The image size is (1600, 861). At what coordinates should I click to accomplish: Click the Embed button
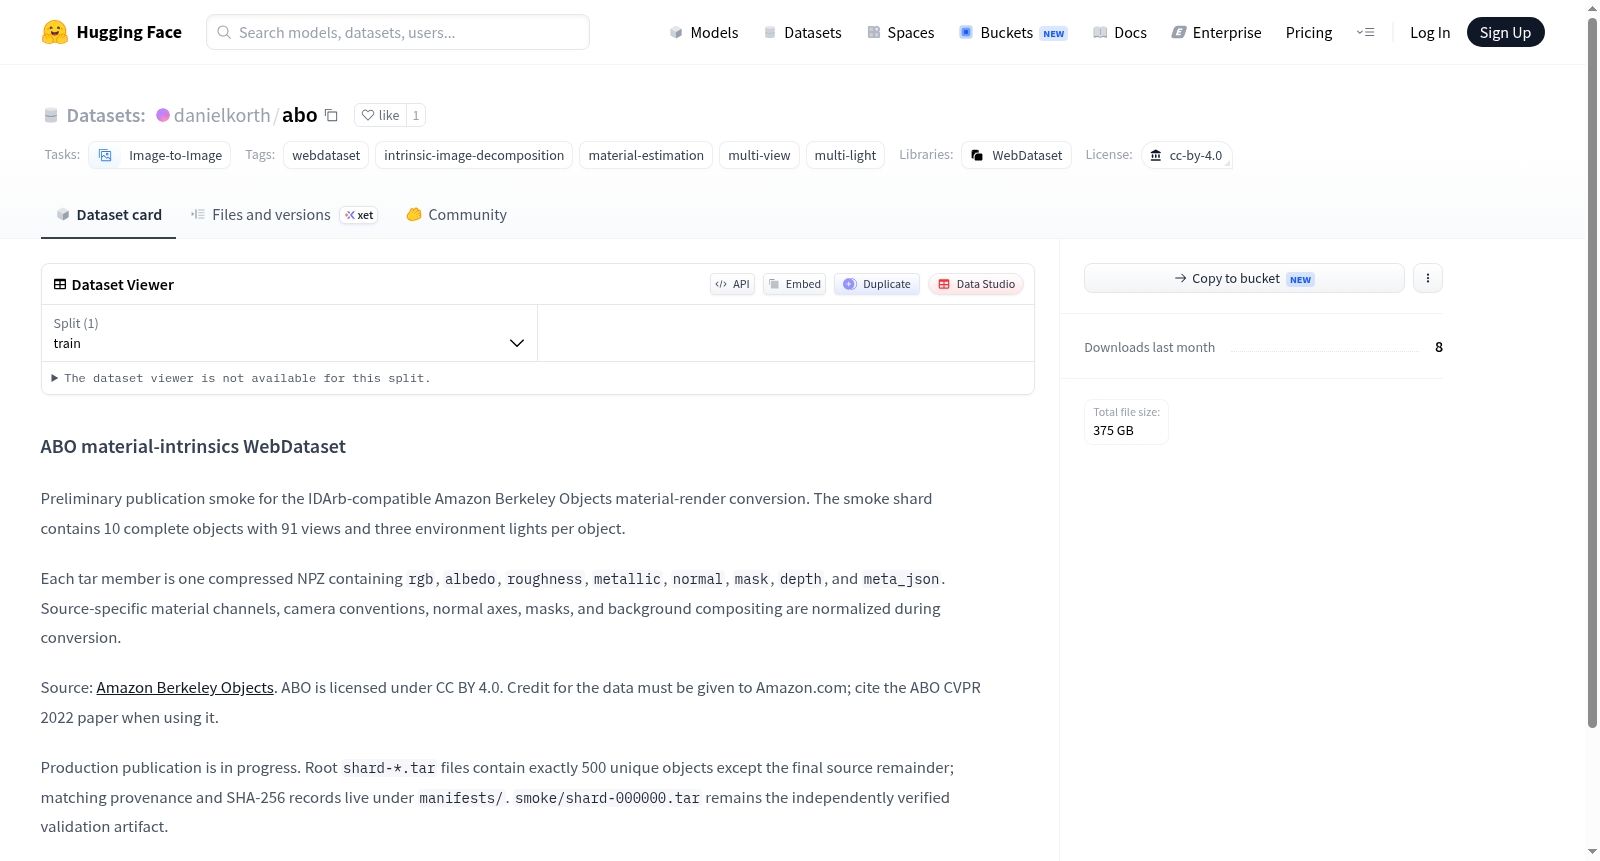[794, 284]
